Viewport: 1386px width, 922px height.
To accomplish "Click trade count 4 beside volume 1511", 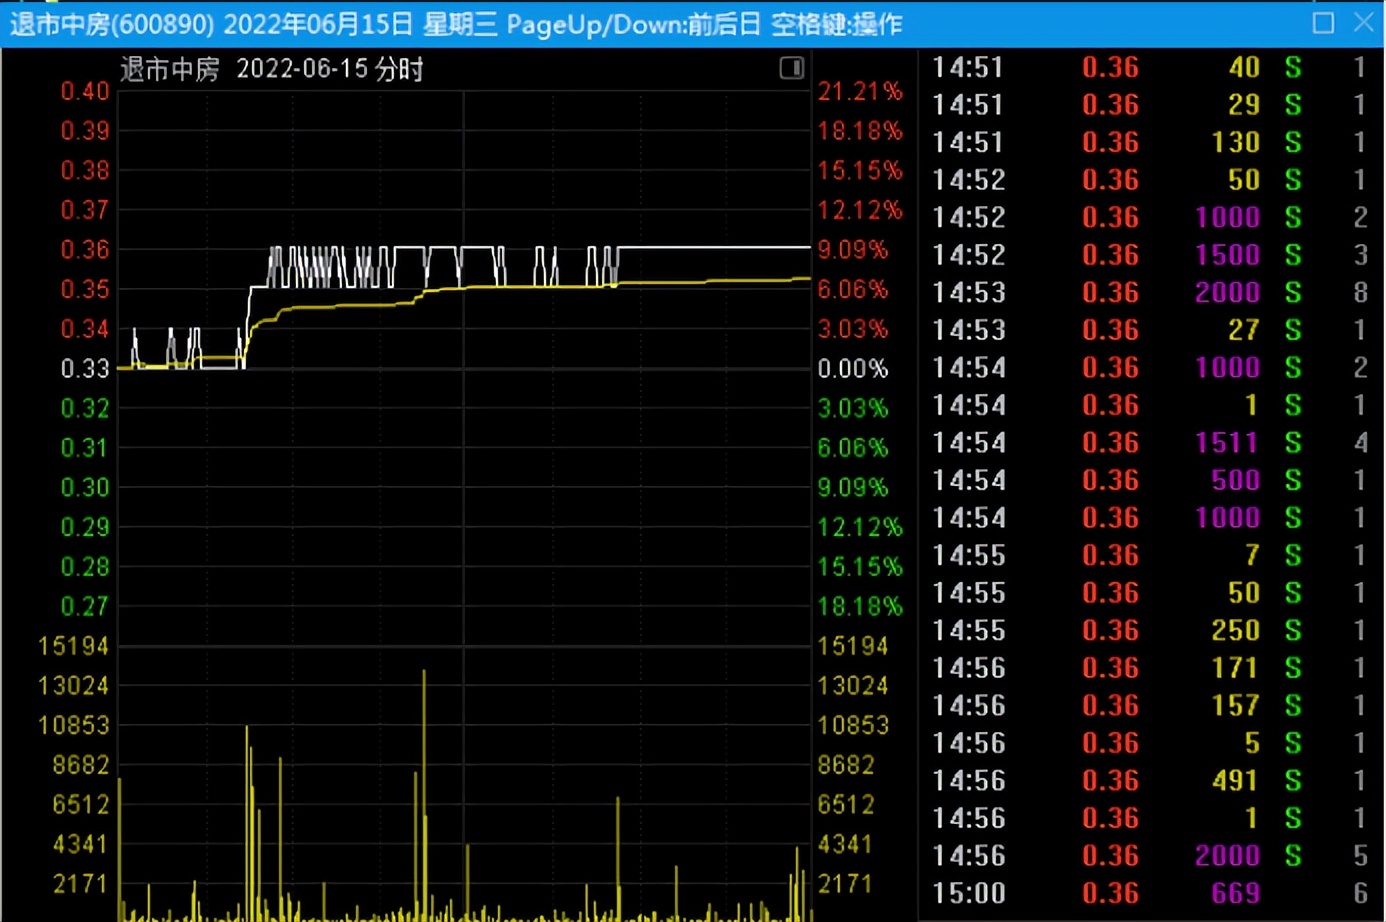I will tap(1360, 443).
